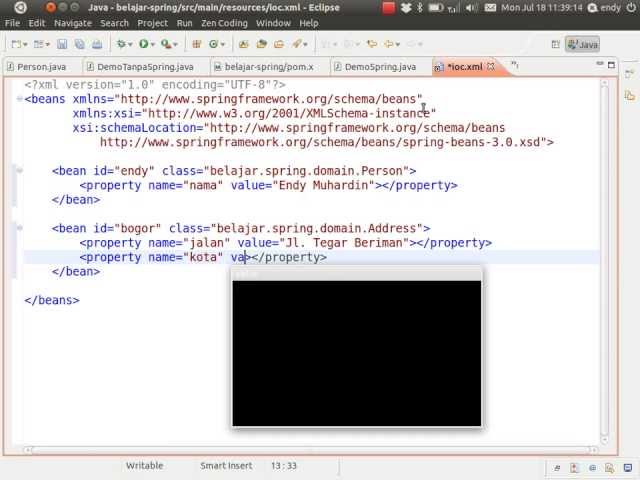Click the Outline view icon in right trim
Image resolution: width=640 pixels, height=480 pixels.
point(630,73)
